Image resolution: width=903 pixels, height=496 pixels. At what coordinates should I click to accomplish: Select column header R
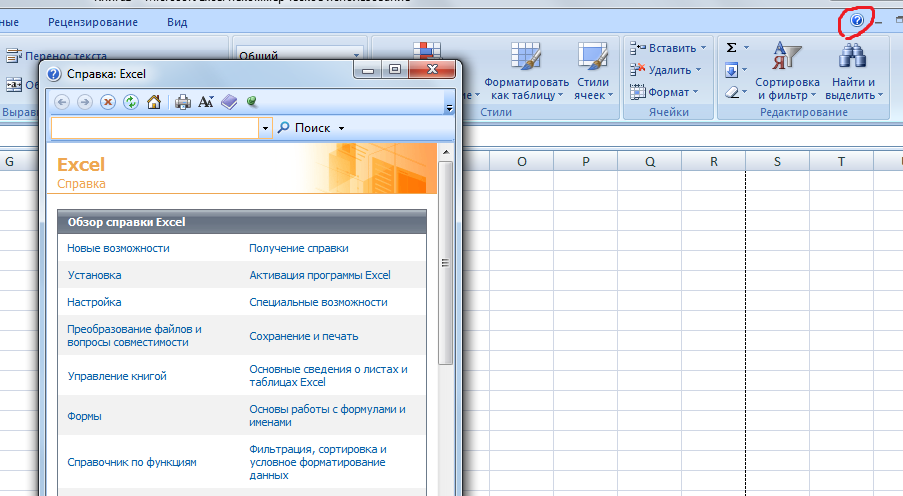[714, 161]
